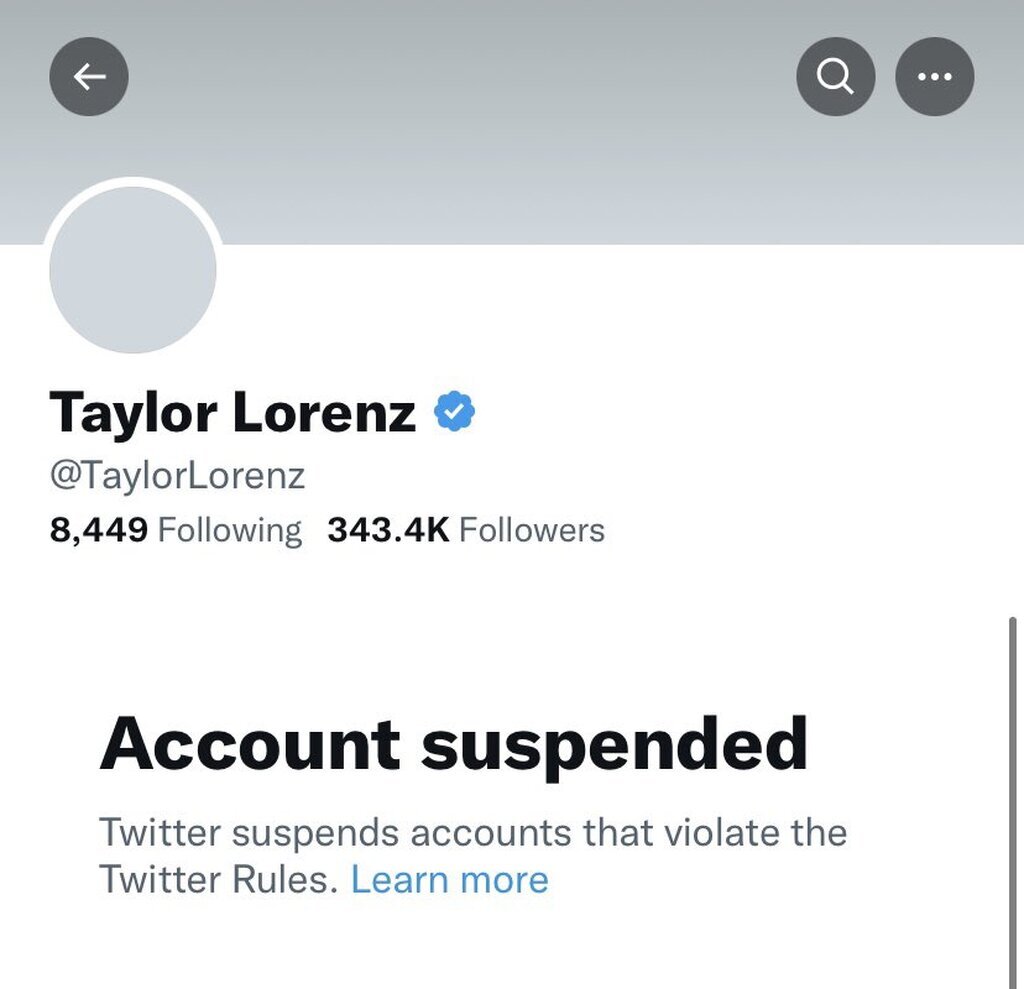Click the Account suspended heading

[x=454, y=745]
